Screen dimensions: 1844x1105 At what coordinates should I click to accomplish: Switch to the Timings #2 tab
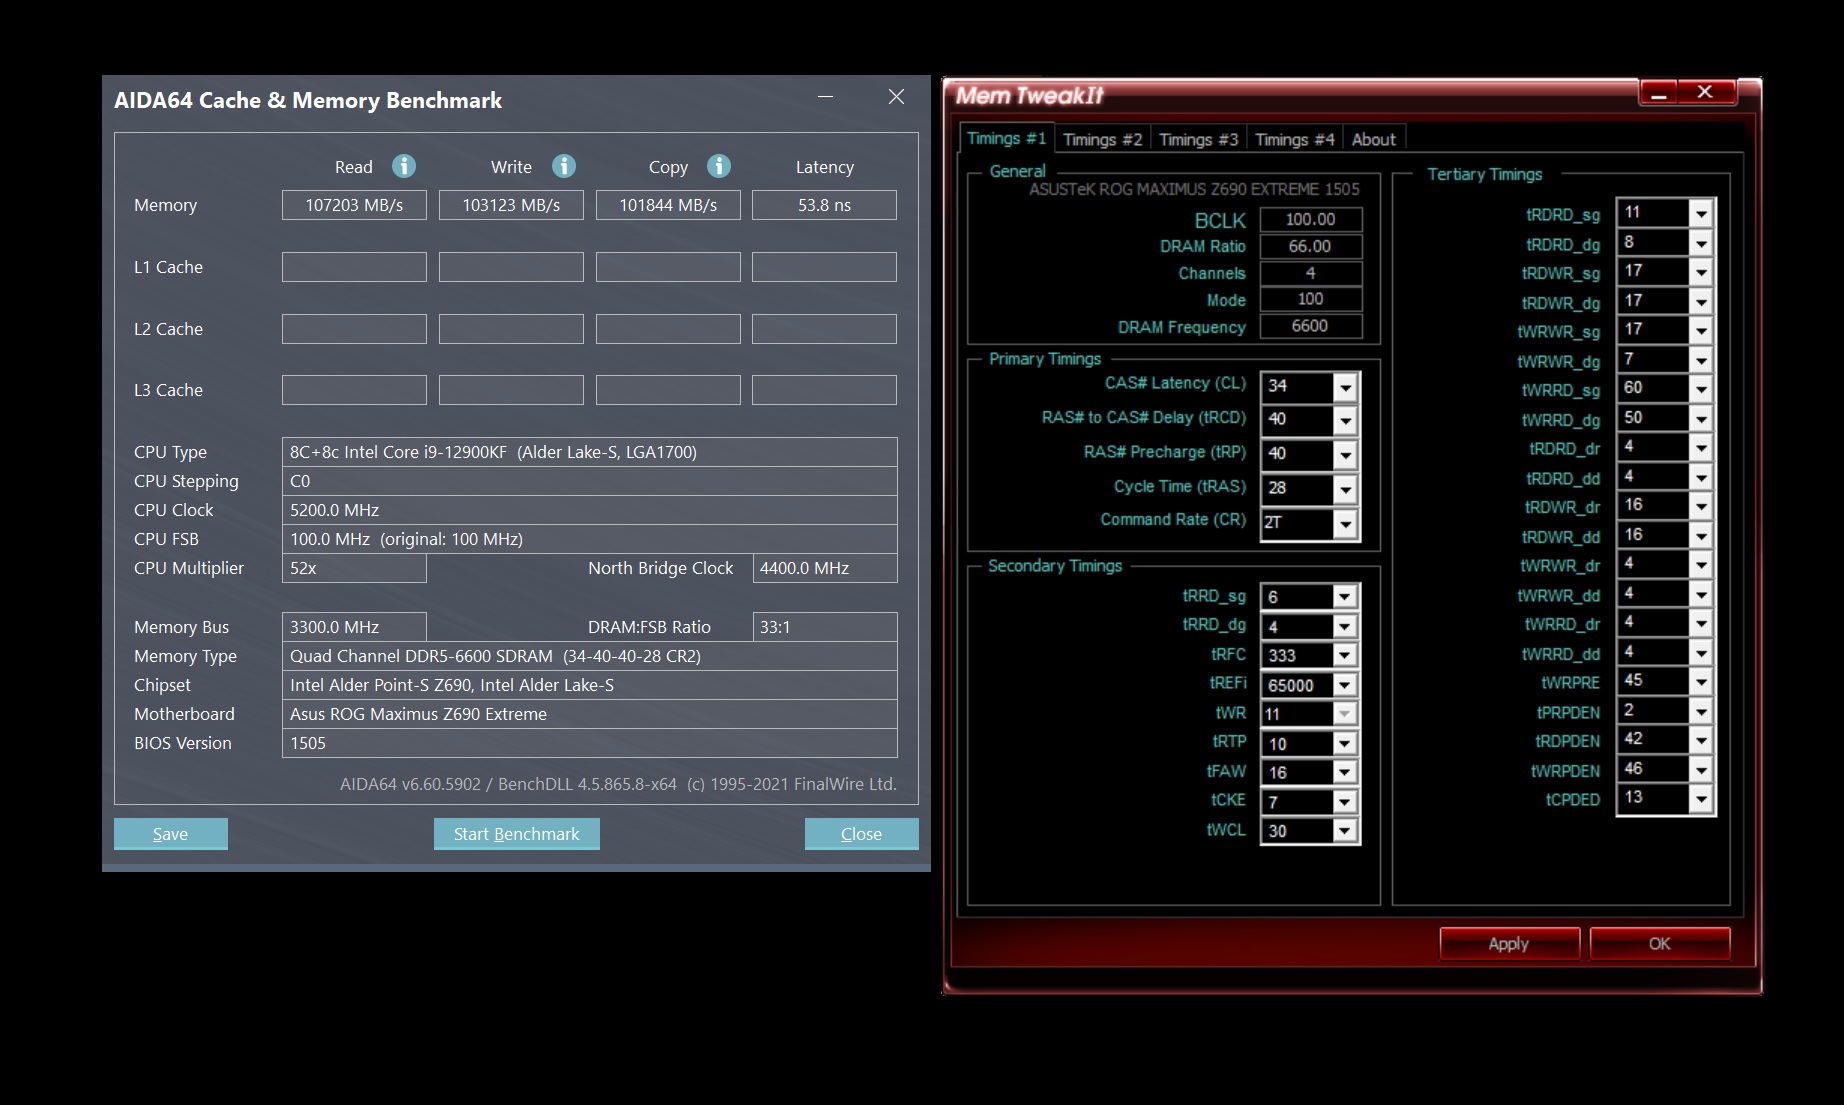pos(1102,140)
